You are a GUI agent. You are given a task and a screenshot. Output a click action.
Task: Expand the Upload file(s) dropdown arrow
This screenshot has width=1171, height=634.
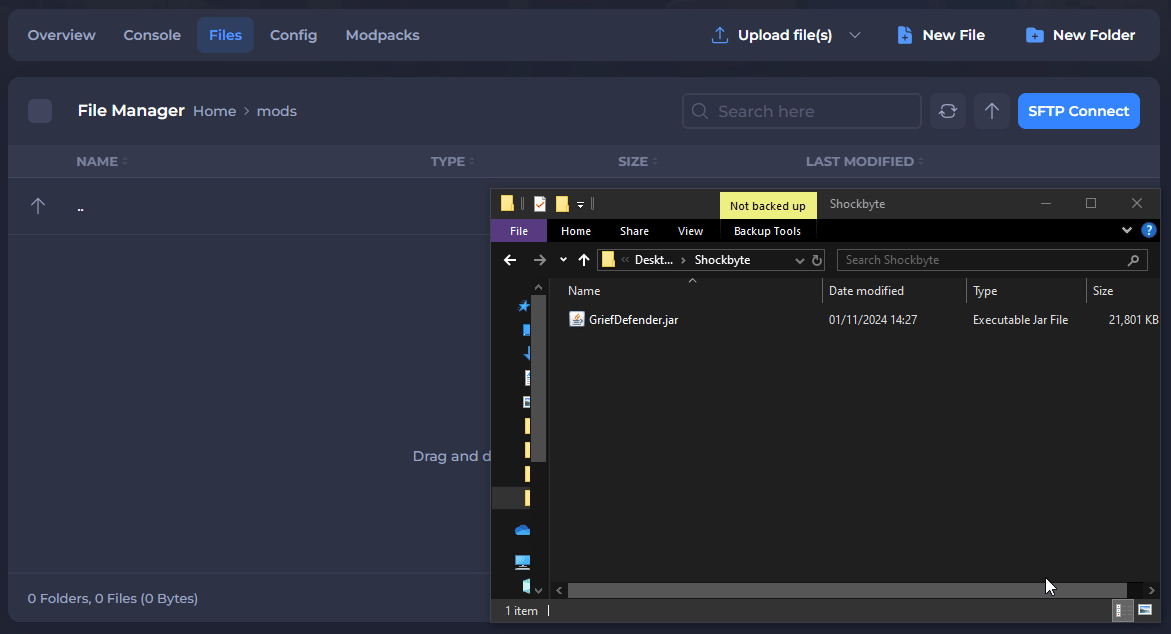[855, 35]
